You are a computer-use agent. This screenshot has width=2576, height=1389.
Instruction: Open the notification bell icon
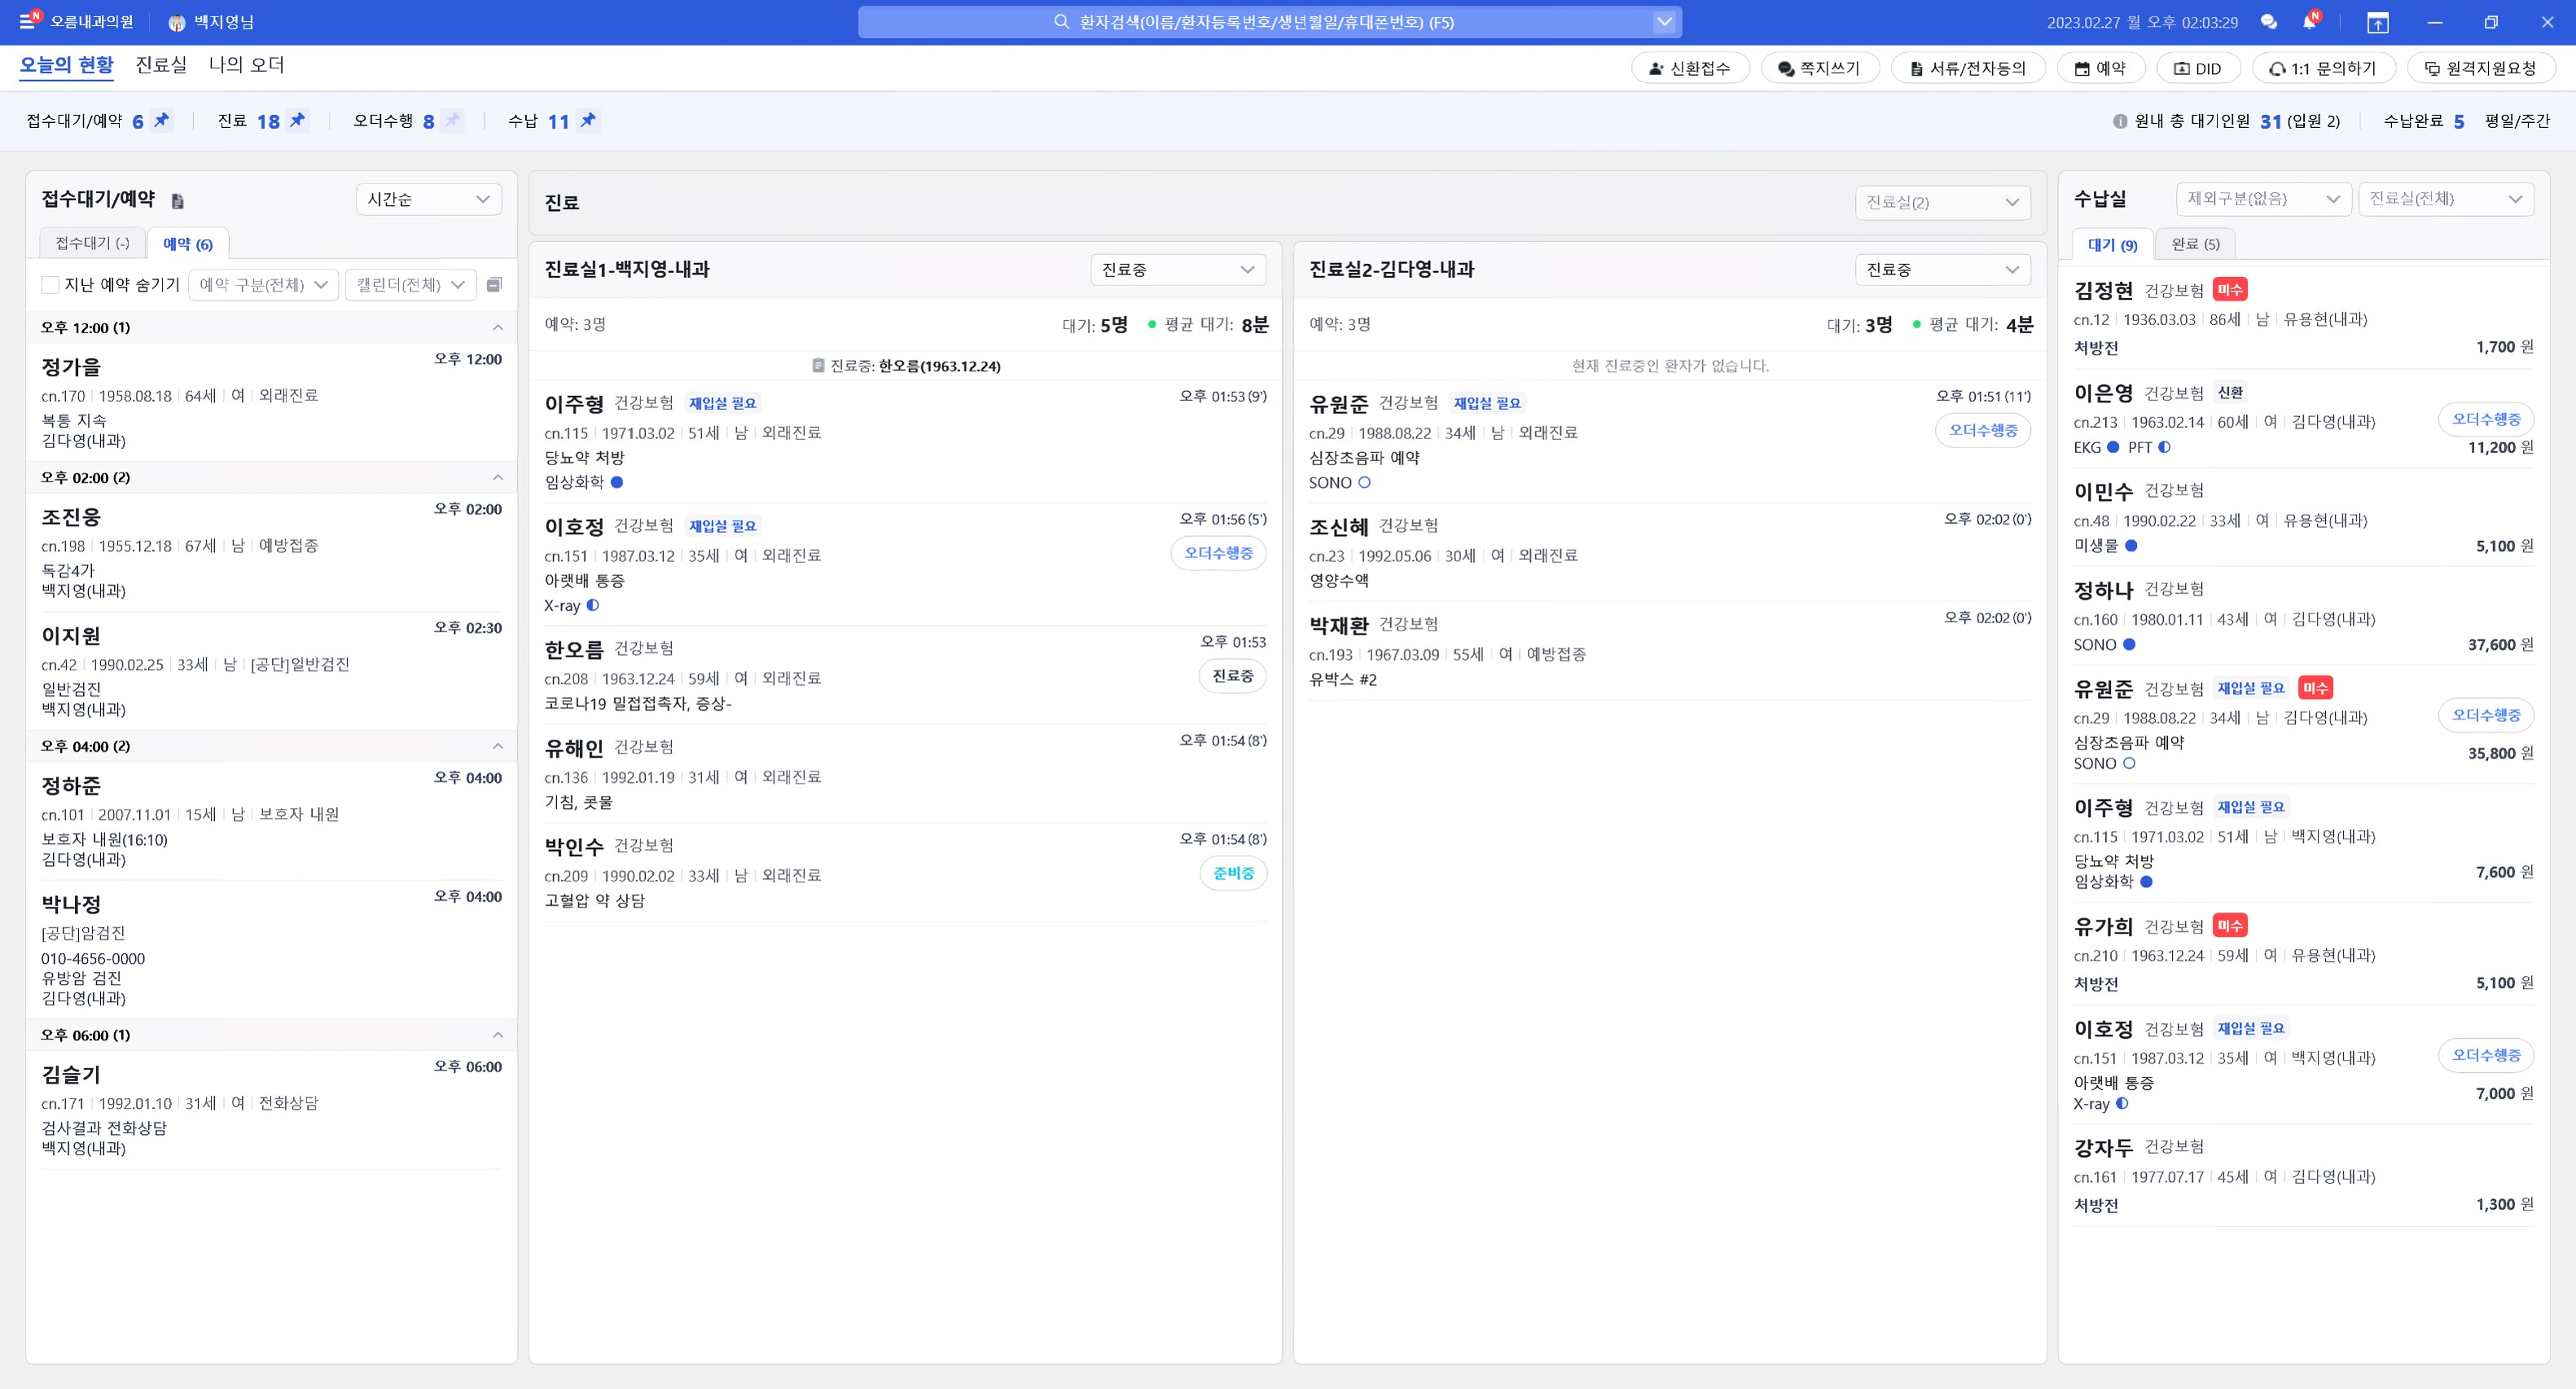[x=2309, y=22]
